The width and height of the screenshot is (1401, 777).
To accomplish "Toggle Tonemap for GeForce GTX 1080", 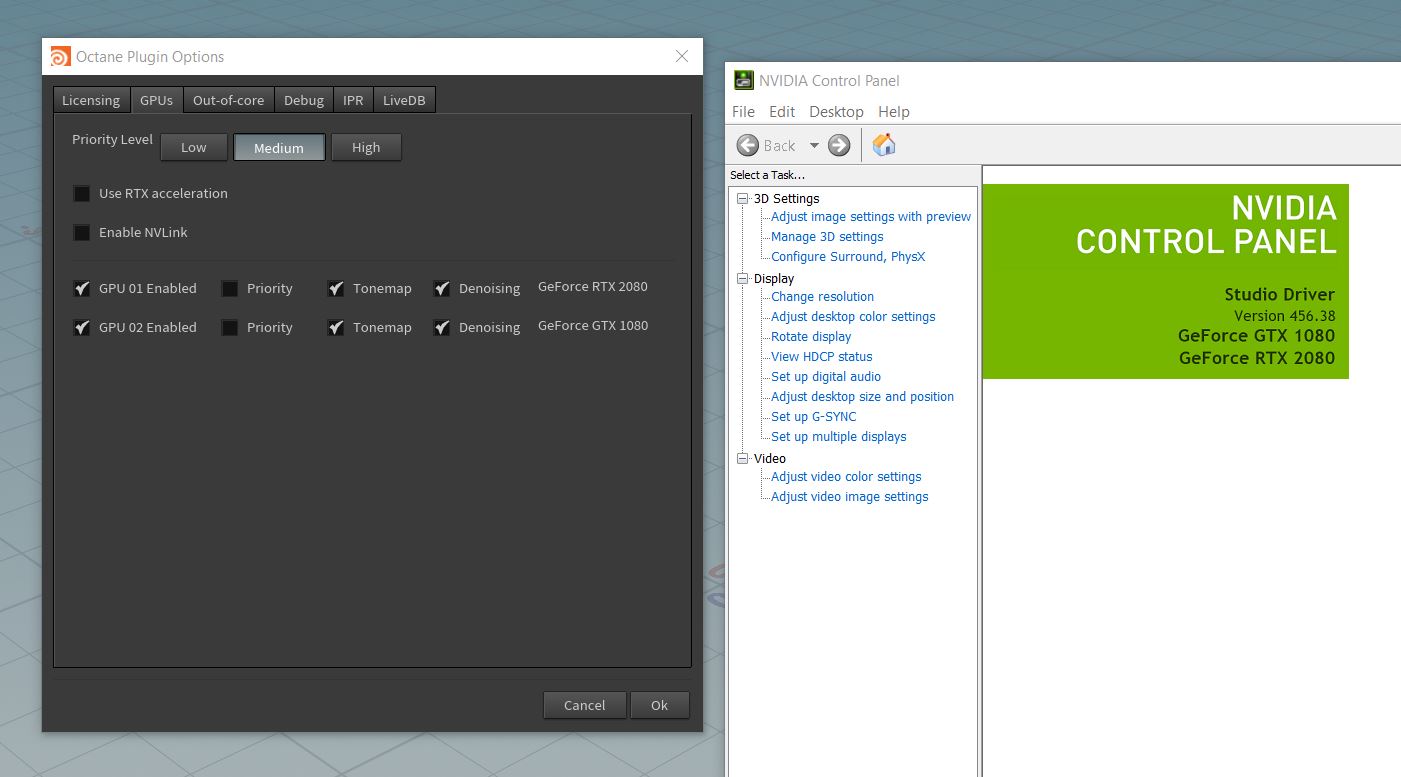I will (x=336, y=327).
